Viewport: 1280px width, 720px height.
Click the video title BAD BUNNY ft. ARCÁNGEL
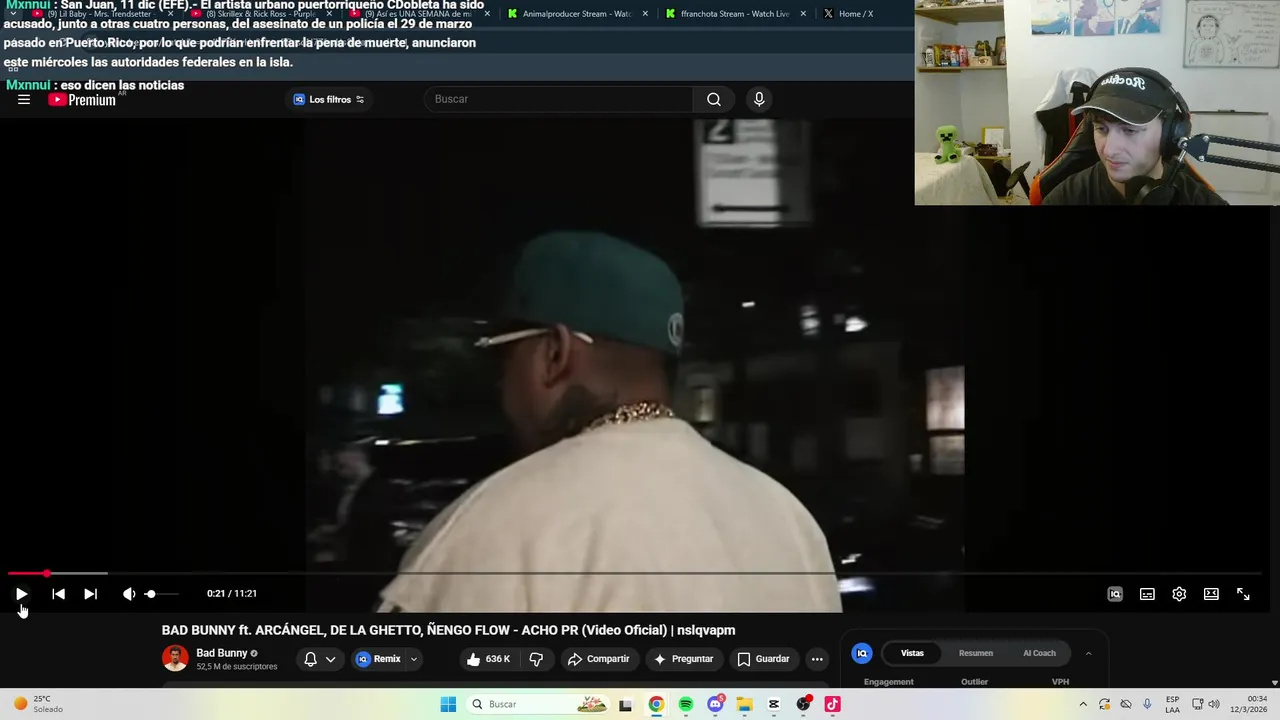pyautogui.click(x=448, y=630)
